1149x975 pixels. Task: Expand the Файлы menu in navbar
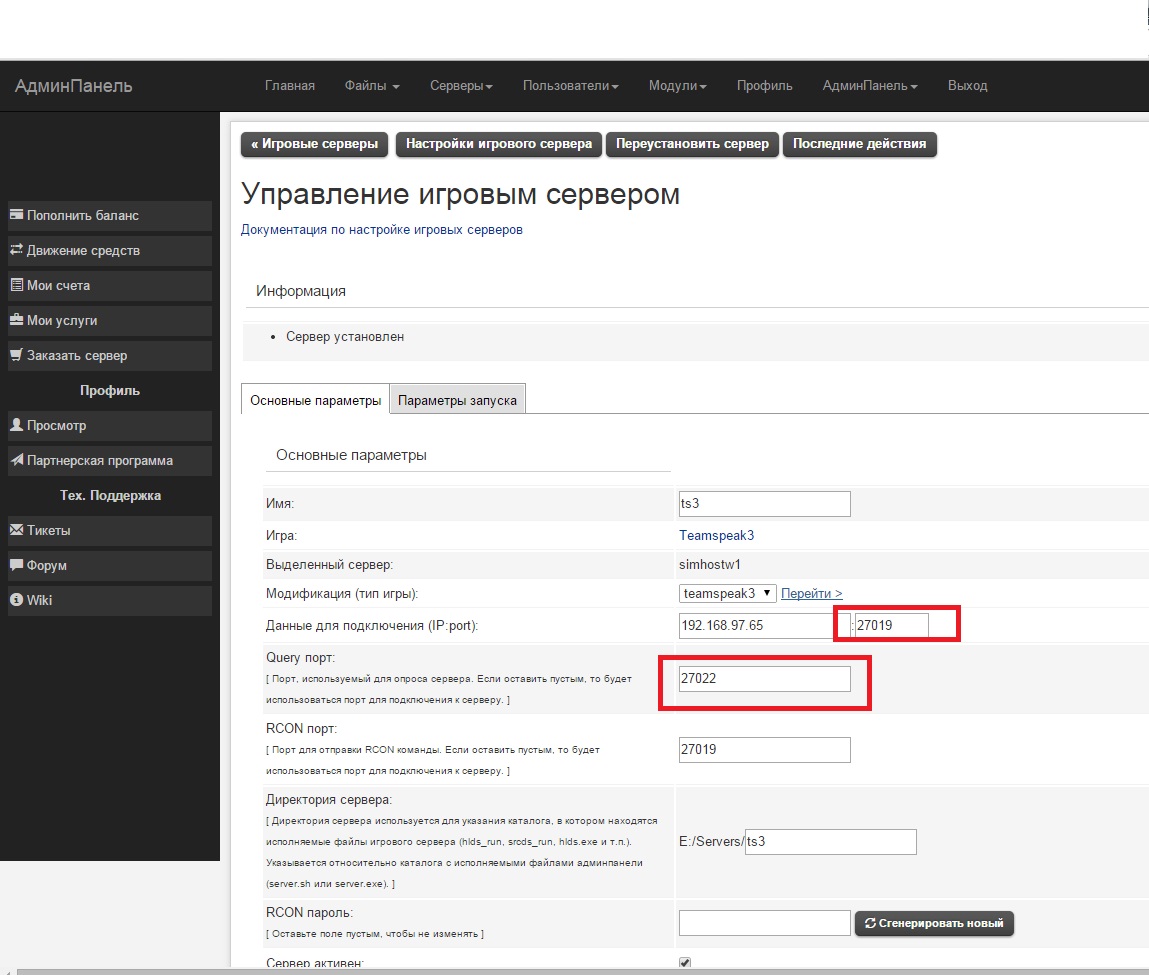tap(371, 86)
